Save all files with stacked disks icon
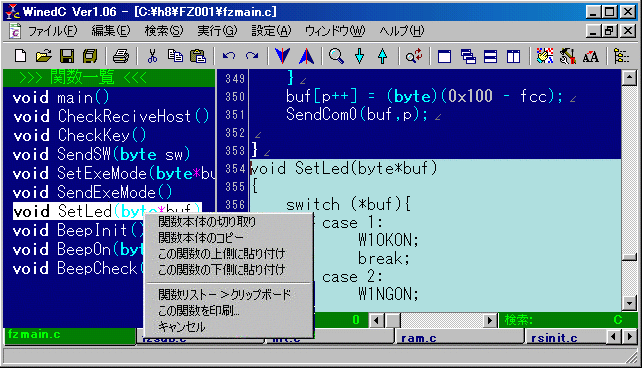 pos(90,56)
